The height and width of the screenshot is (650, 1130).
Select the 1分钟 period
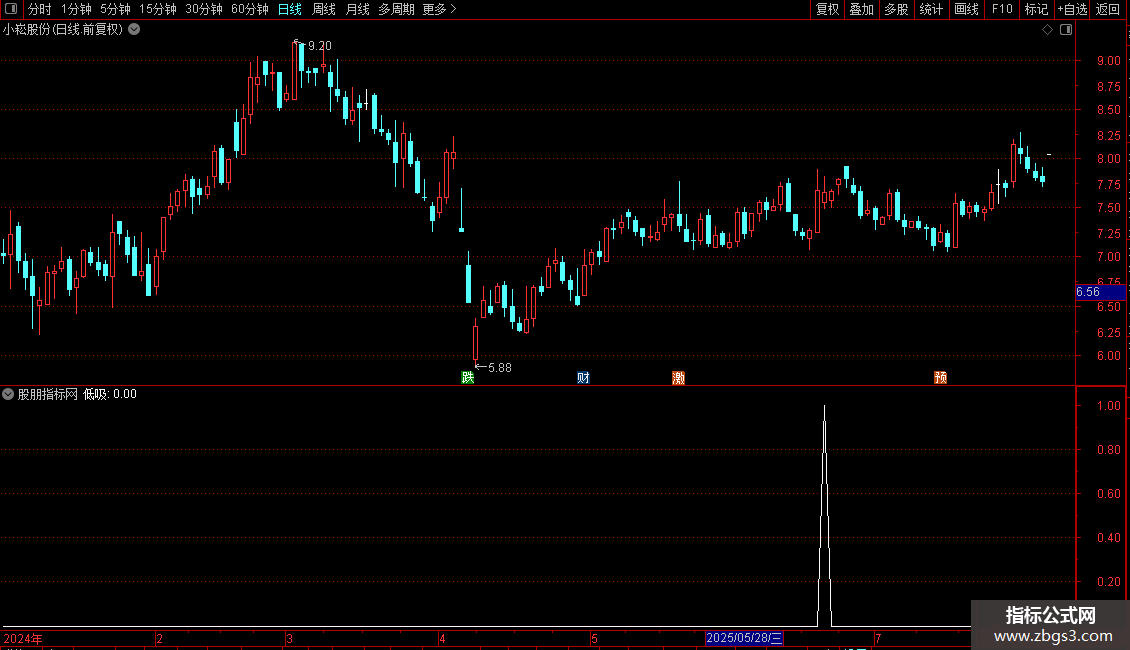(76, 9)
